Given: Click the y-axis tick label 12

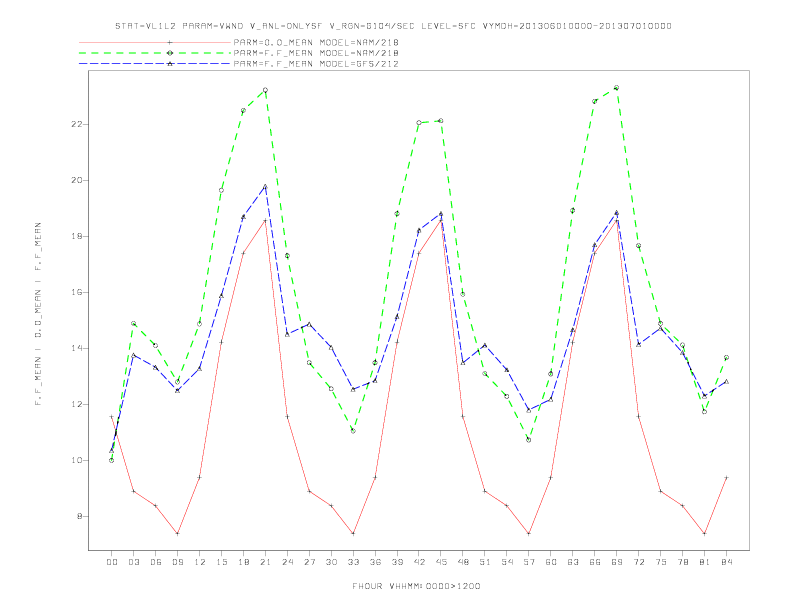Looking at the screenshot, I should coord(76,405).
